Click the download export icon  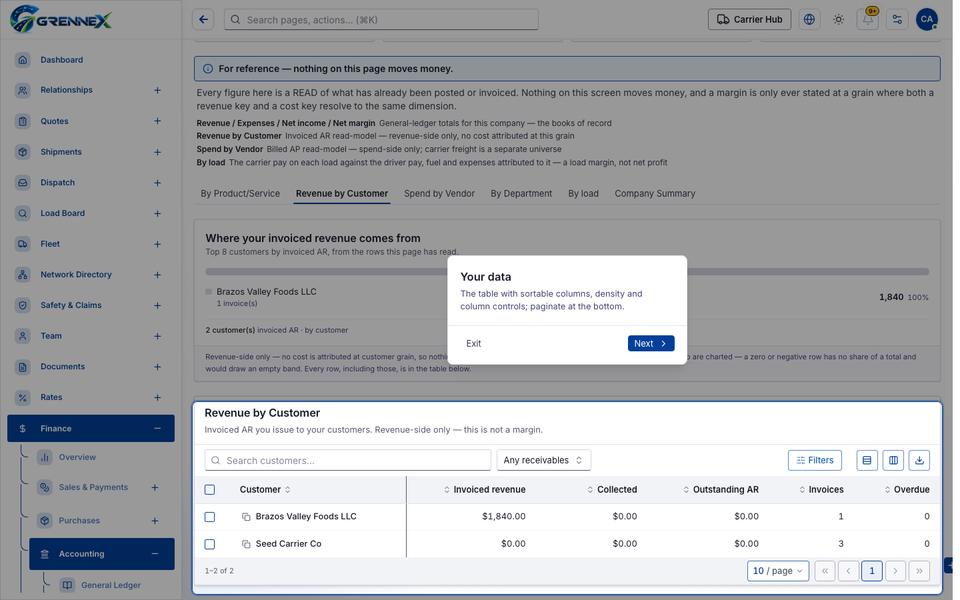[919, 460]
